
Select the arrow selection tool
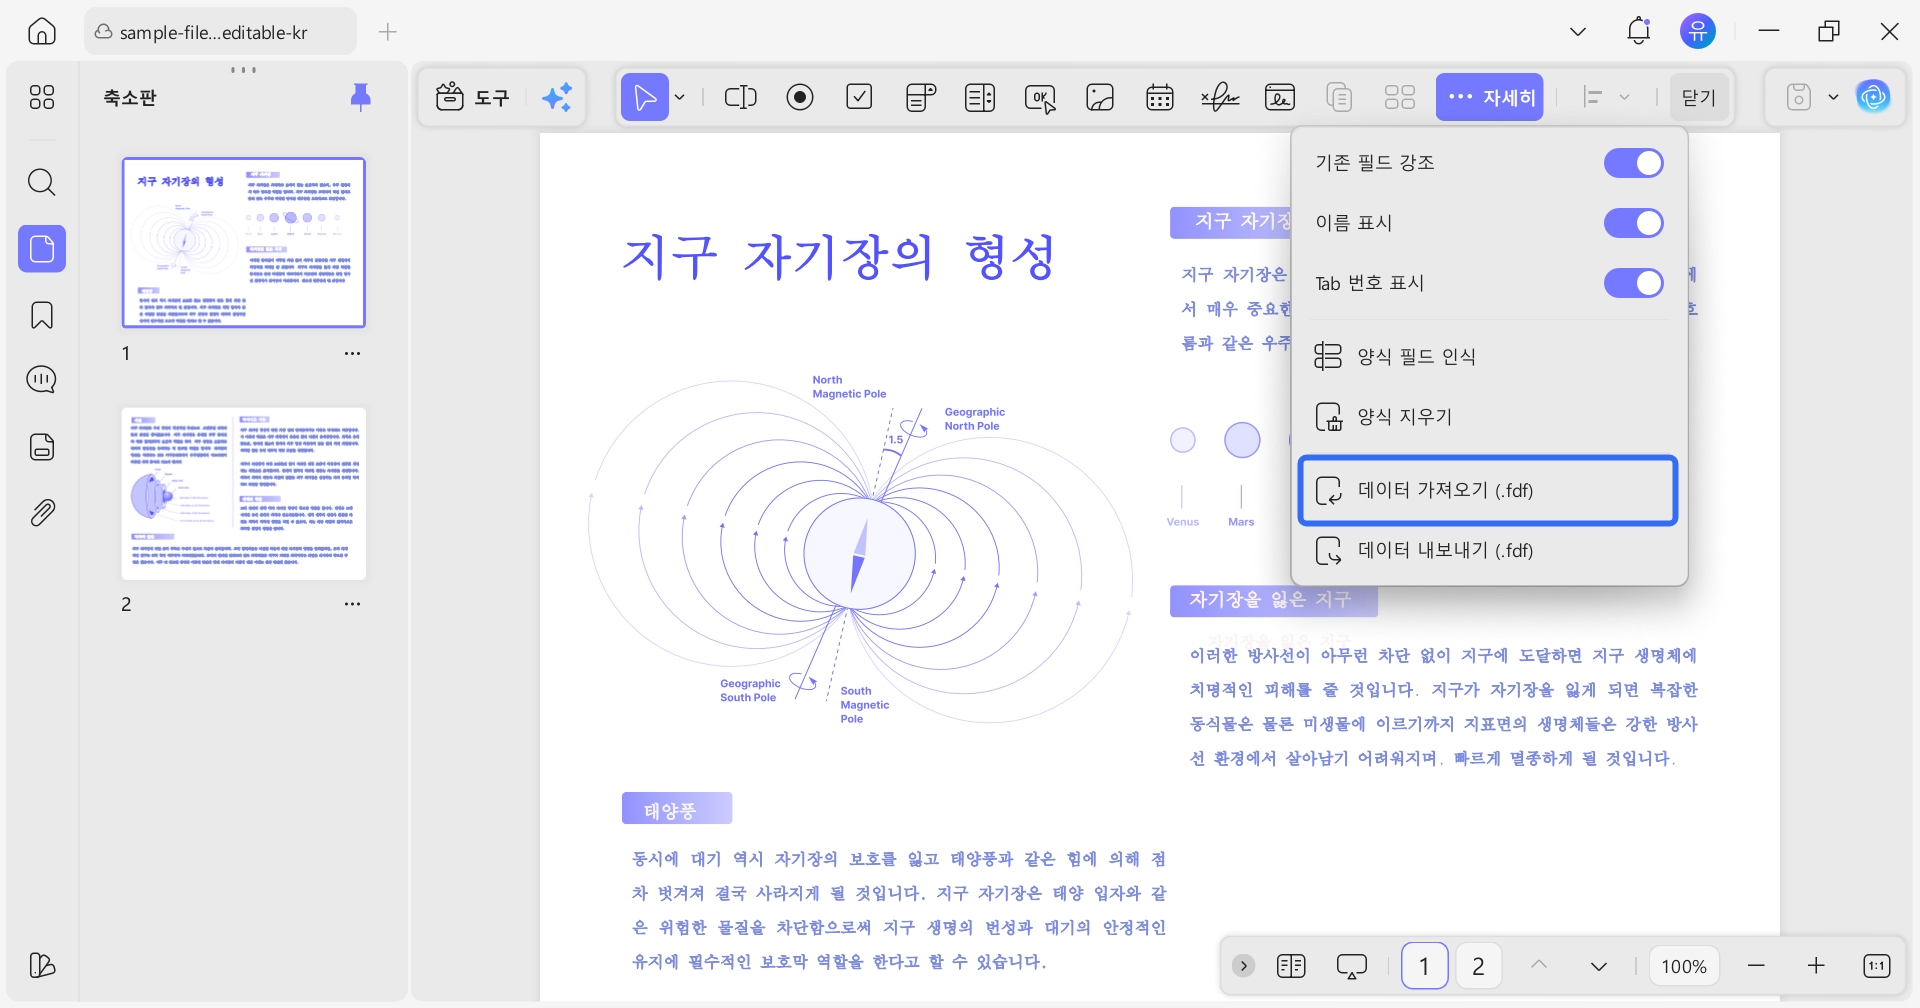point(645,97)
